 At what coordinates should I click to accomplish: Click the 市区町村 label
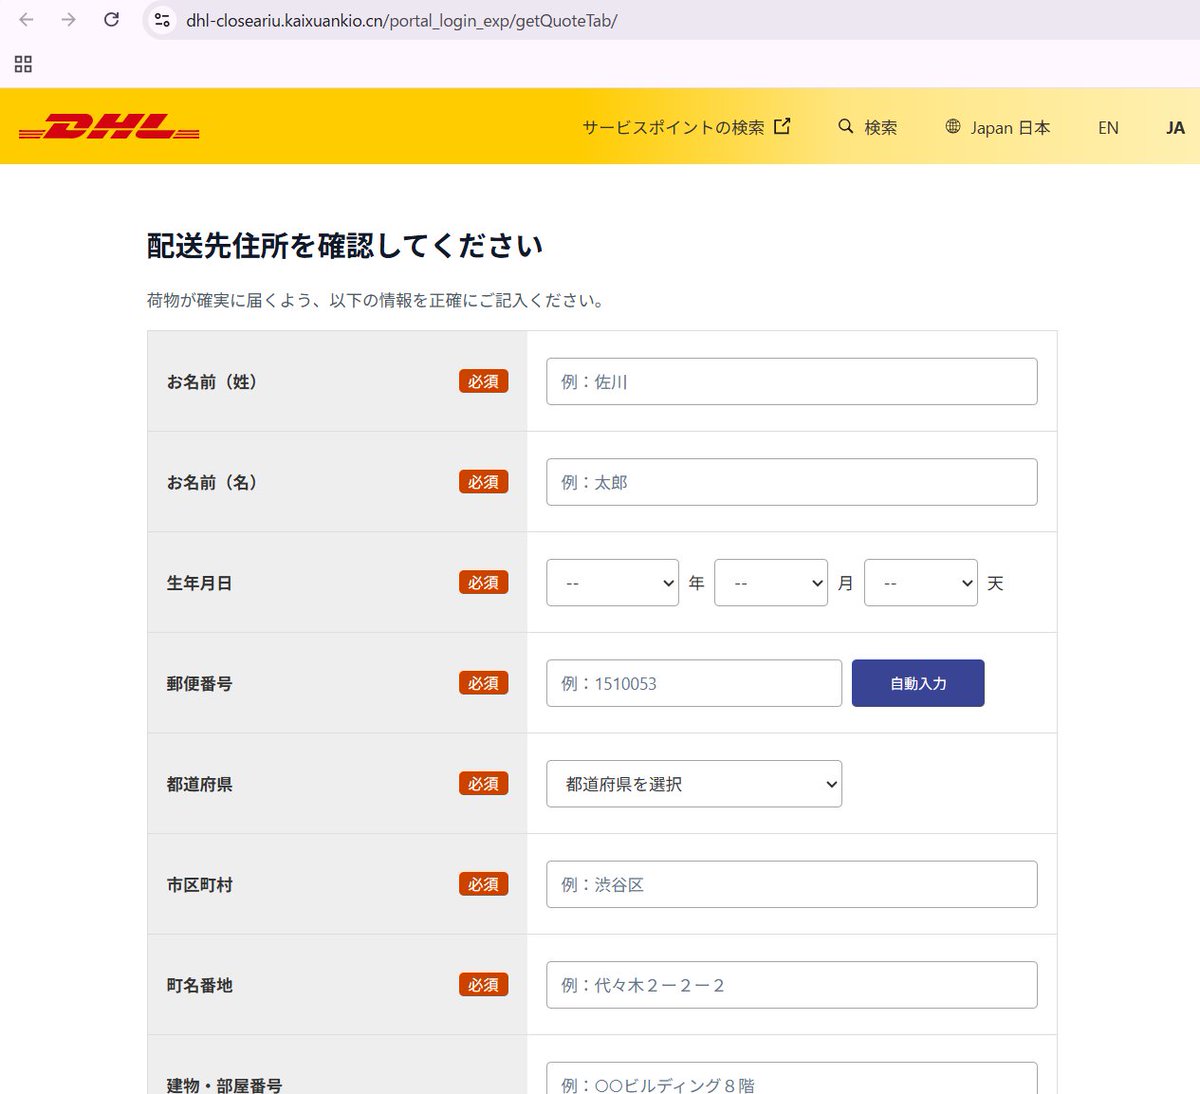199,885
